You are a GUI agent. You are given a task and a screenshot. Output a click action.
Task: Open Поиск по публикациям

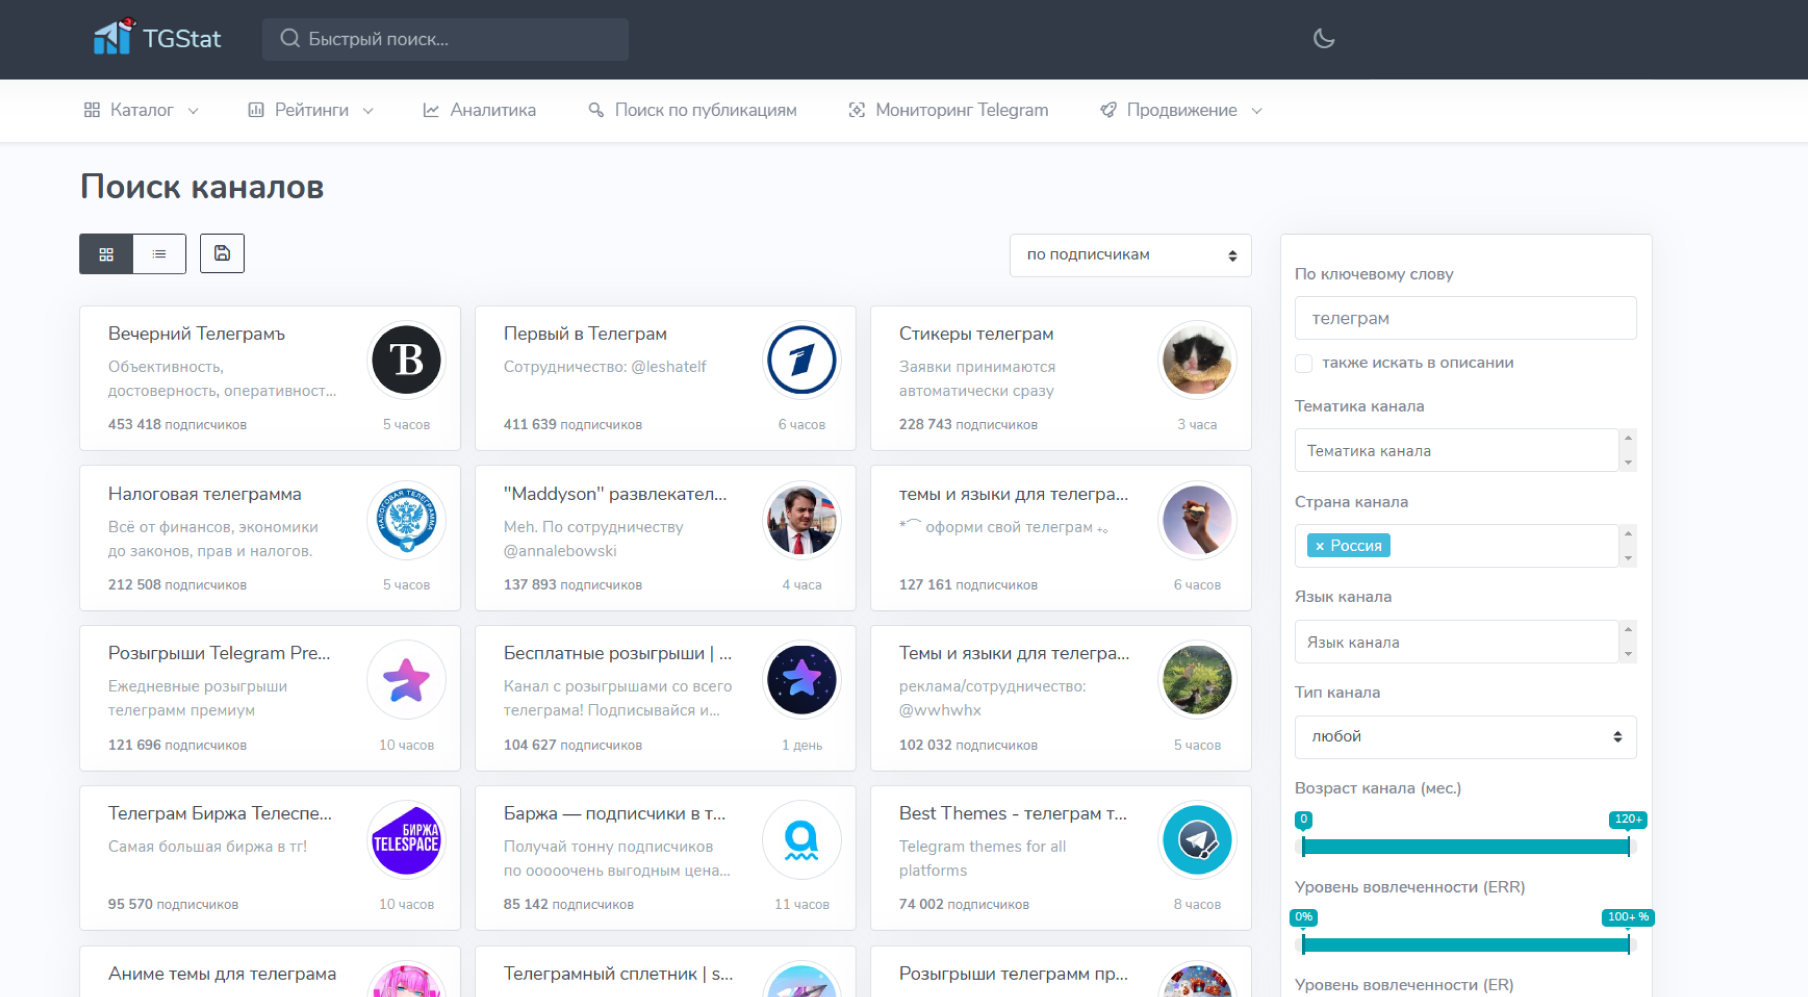tap(692, 110)
